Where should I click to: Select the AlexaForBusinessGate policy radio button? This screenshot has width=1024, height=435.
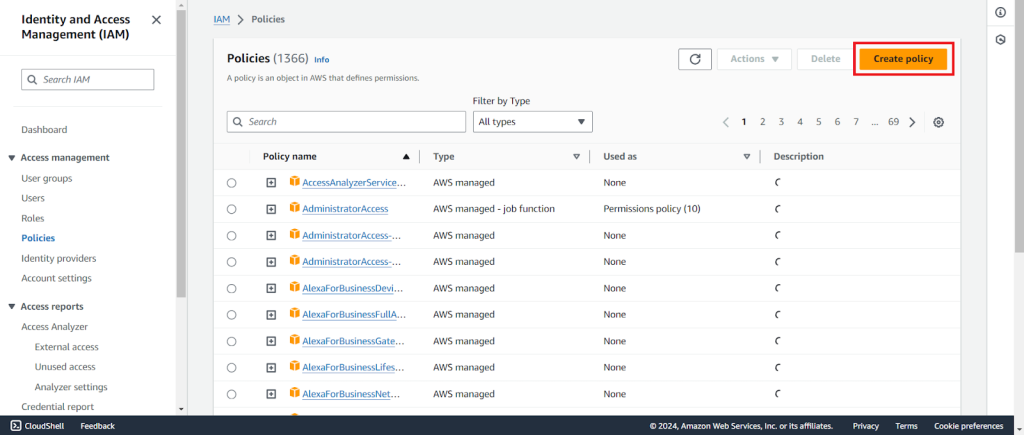click(x=232, y=342)
